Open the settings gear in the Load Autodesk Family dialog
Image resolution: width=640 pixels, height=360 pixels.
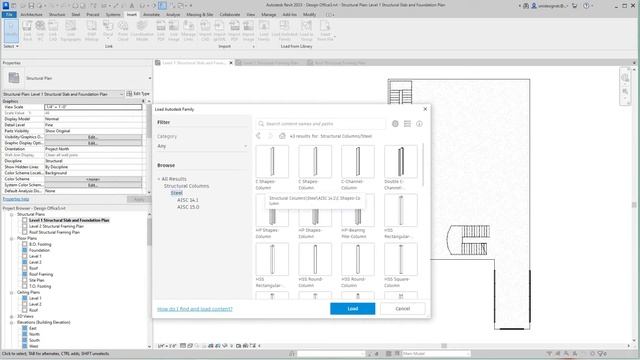(395, 124)
